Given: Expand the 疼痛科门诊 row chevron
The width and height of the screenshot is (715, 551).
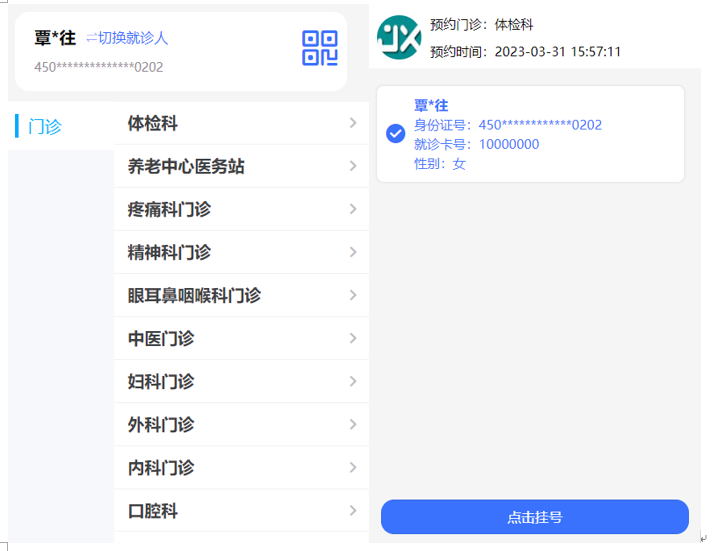Looking at the screenshot, I should pyautogui.click(x=353, y=209).
